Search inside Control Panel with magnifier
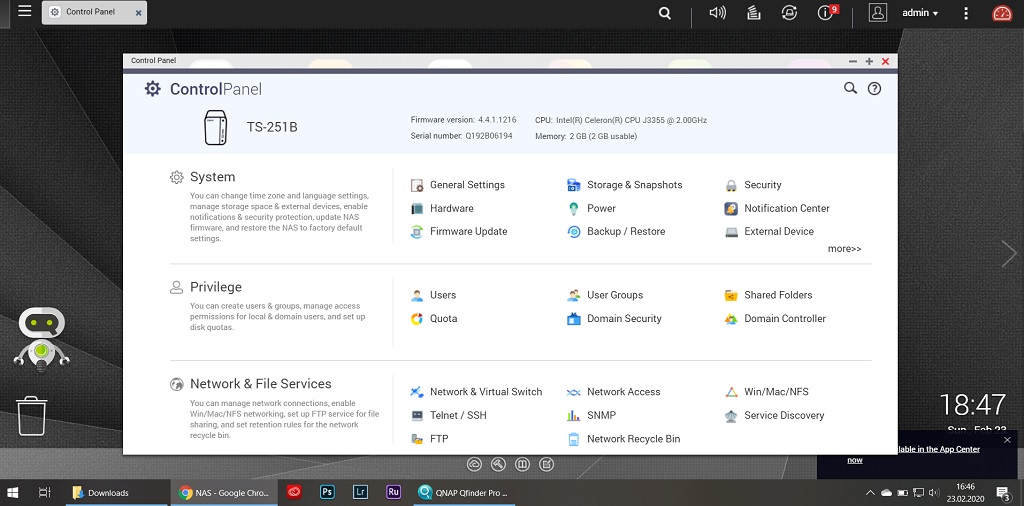 tap(850, 88)
